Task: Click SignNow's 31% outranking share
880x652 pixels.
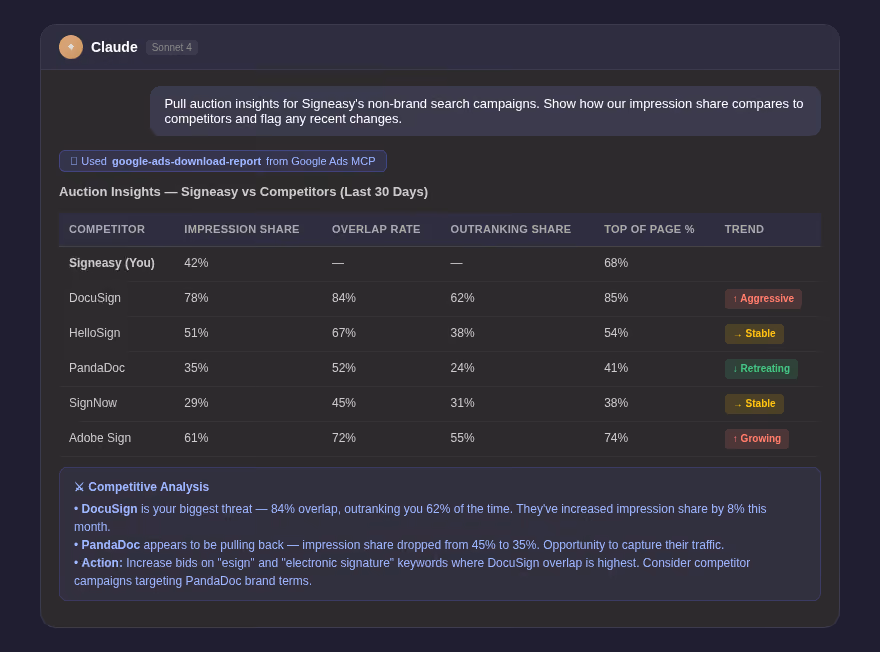Action: point(462,403)
